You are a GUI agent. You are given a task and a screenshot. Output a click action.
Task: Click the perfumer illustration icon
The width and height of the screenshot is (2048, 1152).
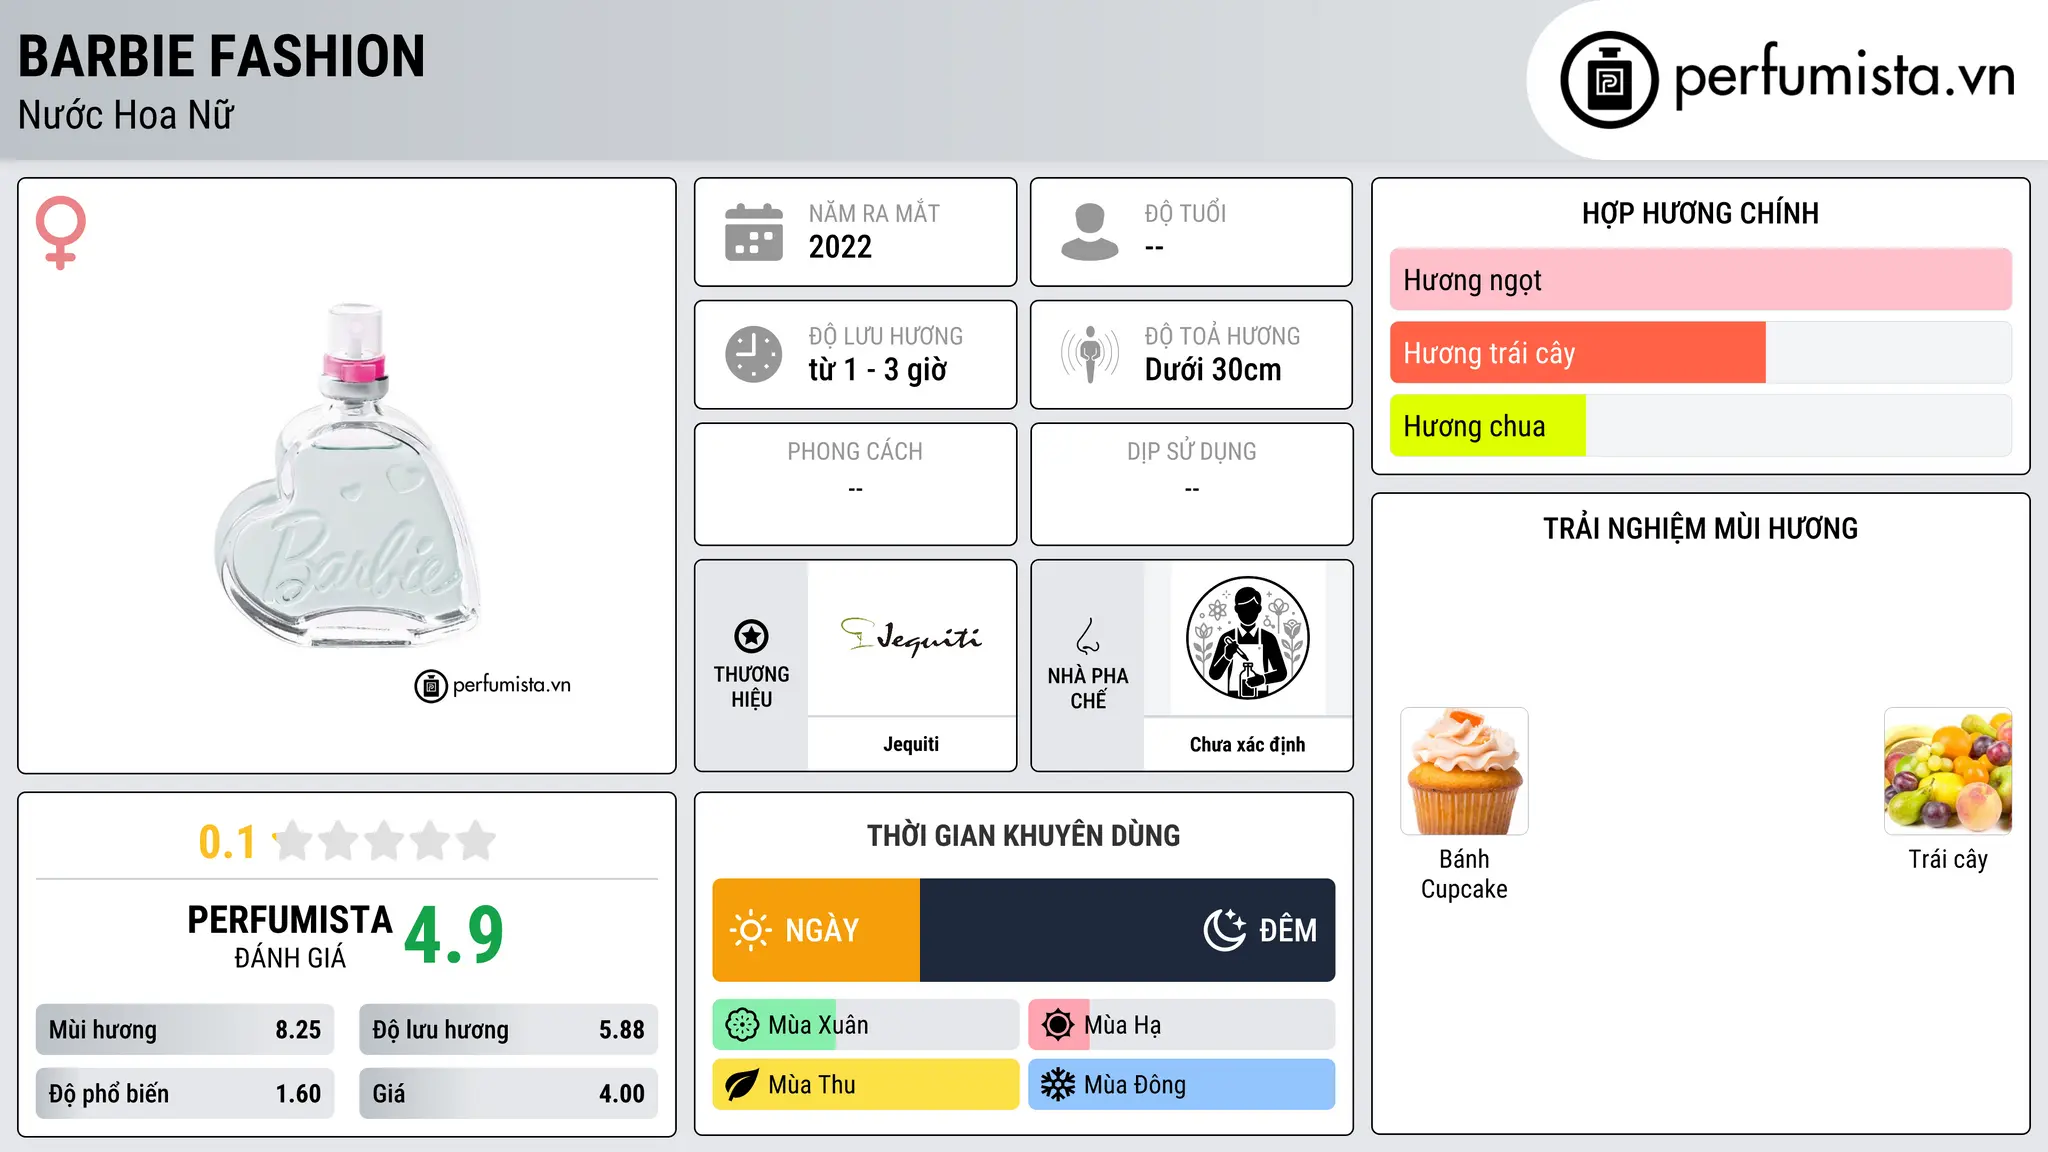click(1247, 638)
